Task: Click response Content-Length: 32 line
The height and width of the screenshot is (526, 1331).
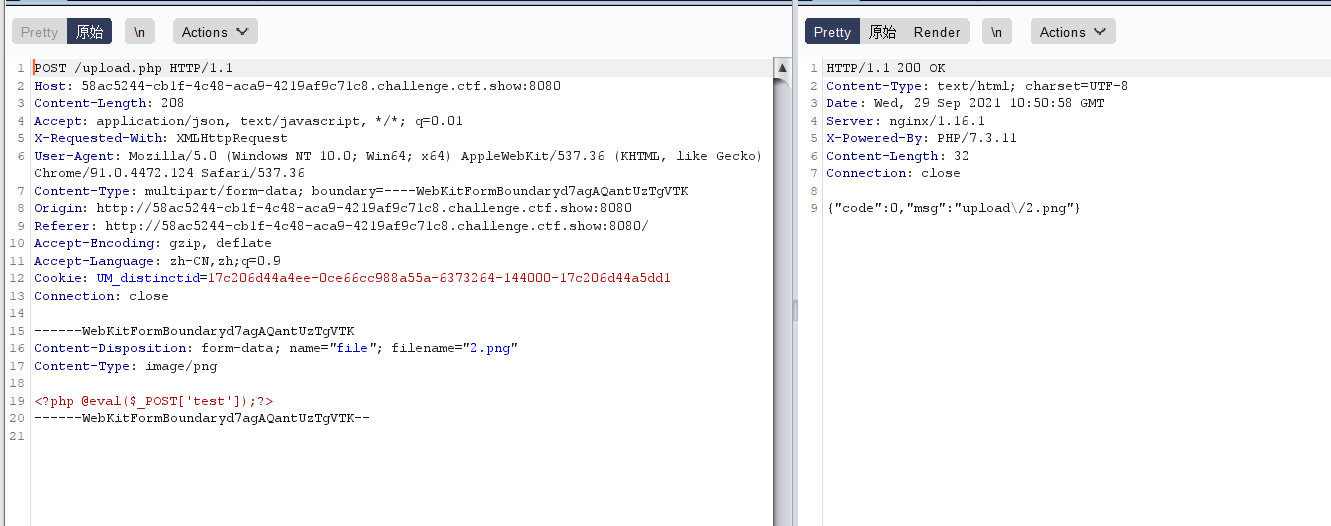Action: [x=897, y=156]
